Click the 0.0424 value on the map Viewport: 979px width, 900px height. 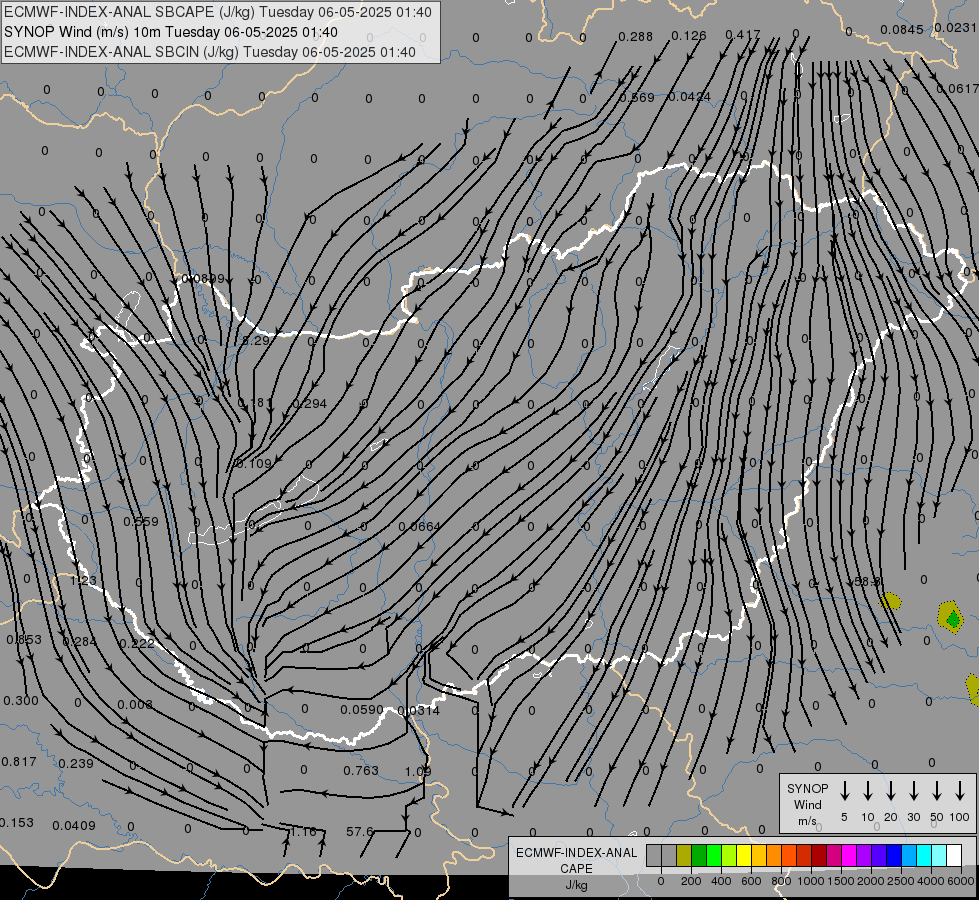[x=689, y=97]
